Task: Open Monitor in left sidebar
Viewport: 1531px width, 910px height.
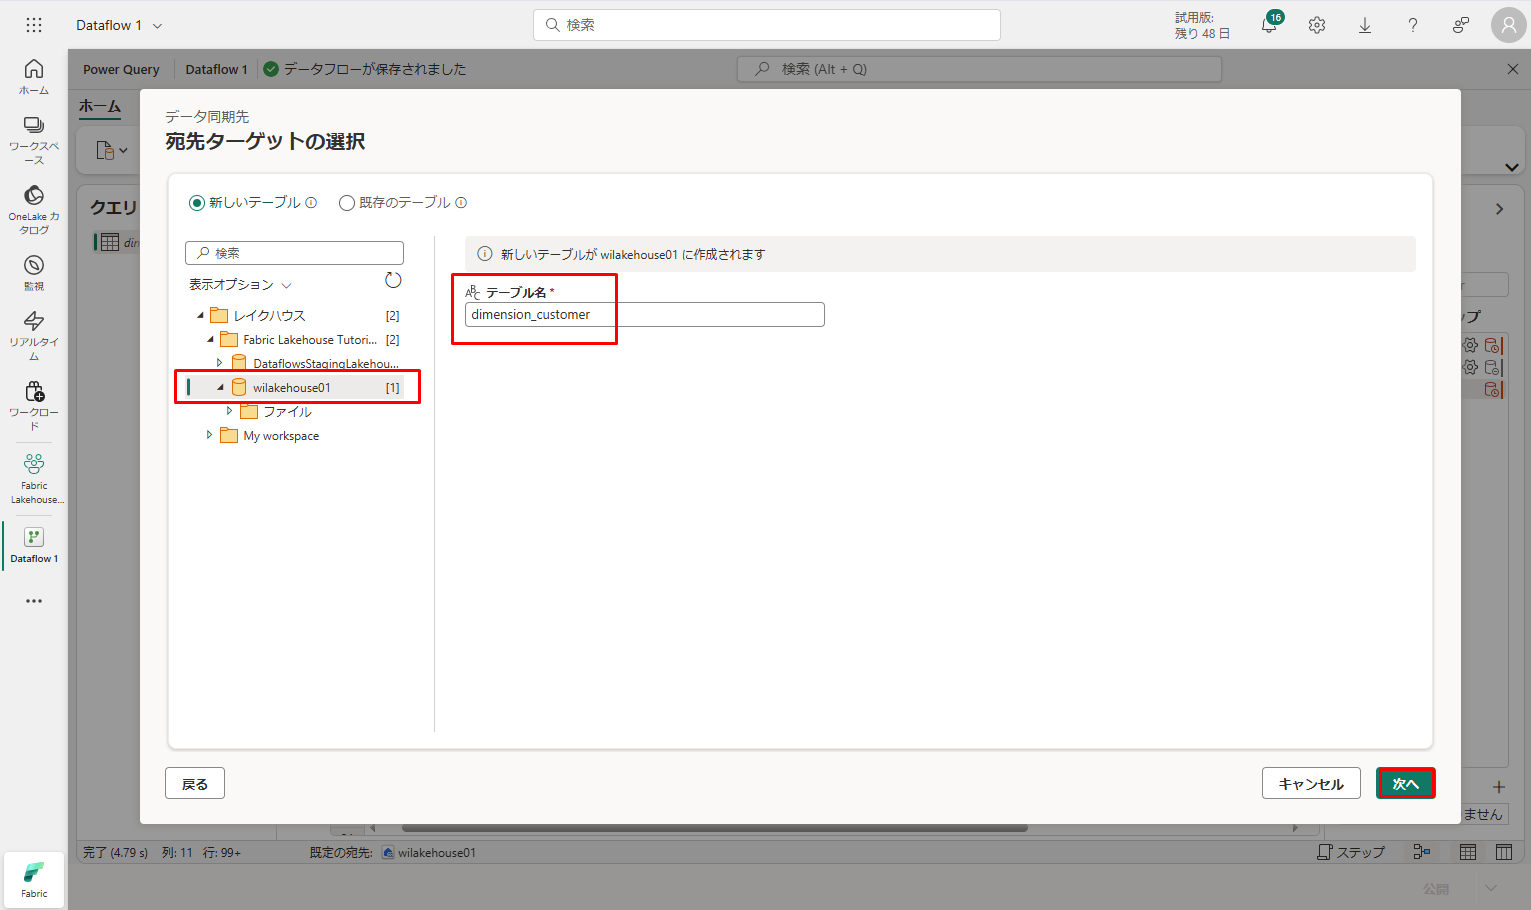Action: point(34,272)
